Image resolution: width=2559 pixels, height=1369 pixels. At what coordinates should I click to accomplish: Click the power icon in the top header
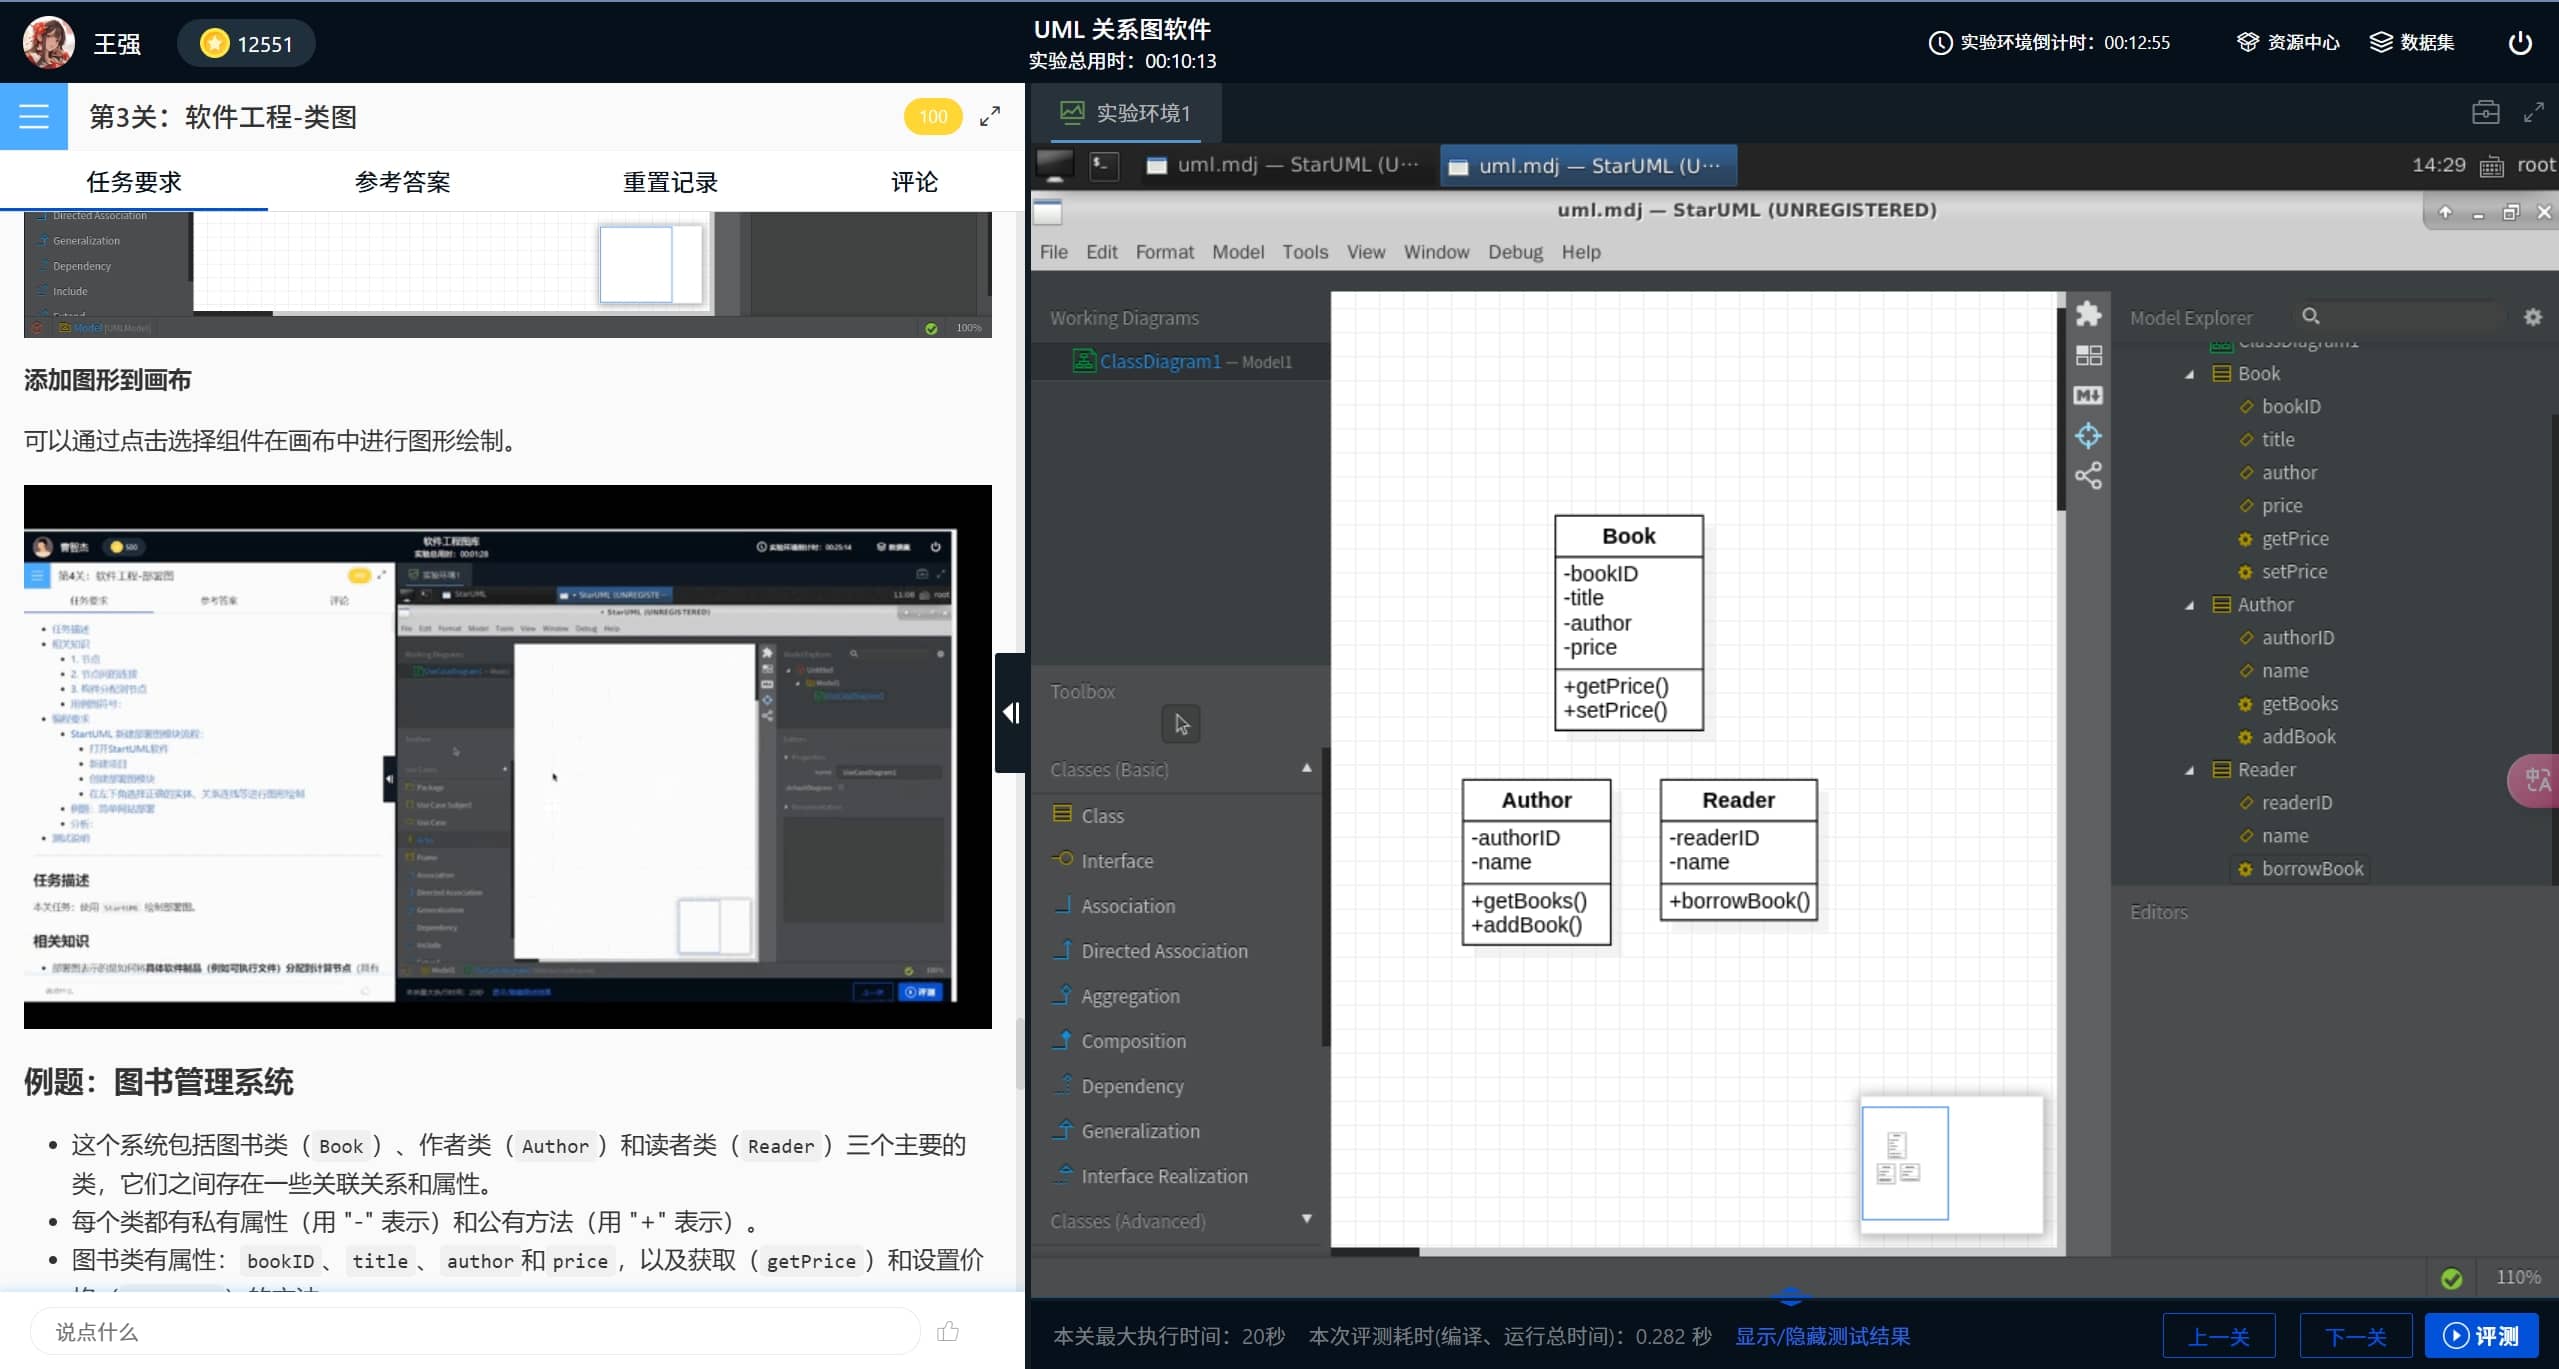point(2520,43)
